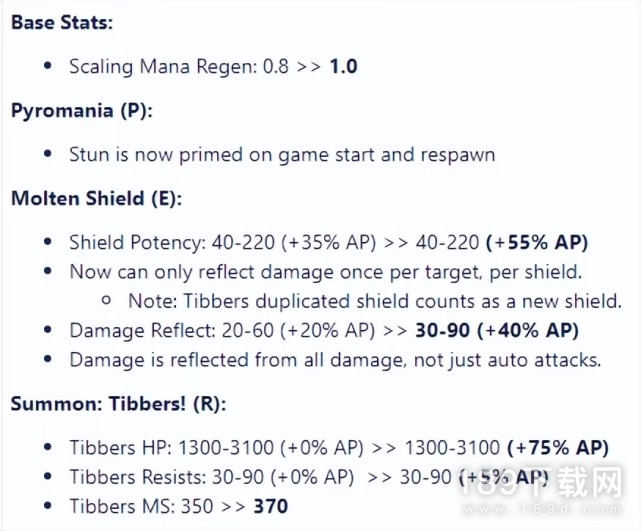Screen dimensions: 641x531
Task: Click the Damage Reflect line
Action: [324, 330]
